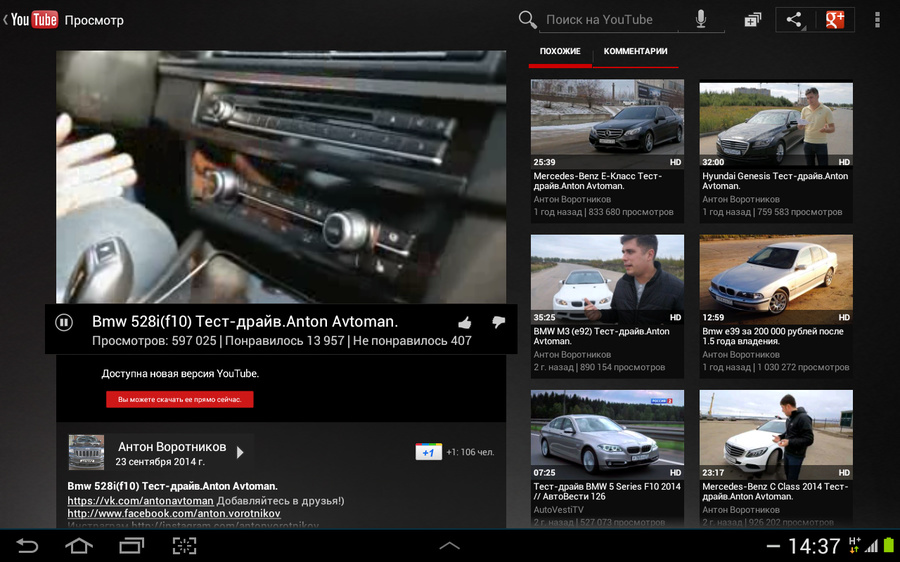900x562 pixels.
Task: Expand arrow next to Антон Воротников
Action: pyautogui.click(x=240, y=452)
